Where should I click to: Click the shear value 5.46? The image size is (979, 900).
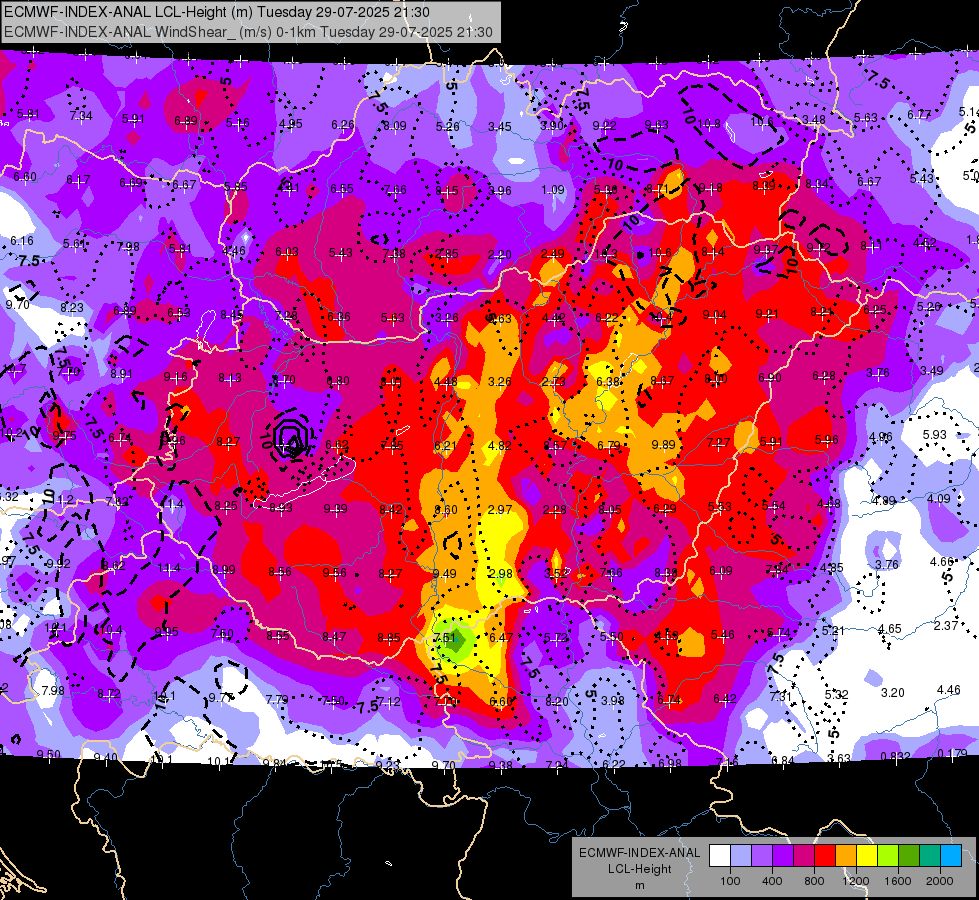[x=722, y=635]
